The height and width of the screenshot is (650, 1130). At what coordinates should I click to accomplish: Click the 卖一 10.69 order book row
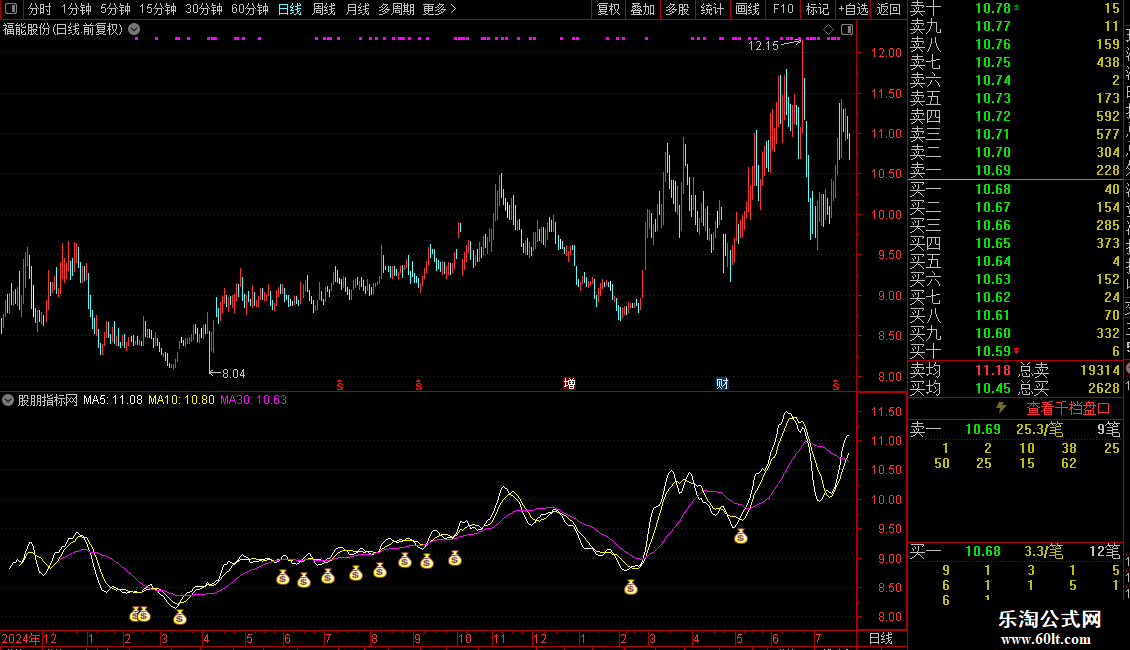pos(1015,170)
